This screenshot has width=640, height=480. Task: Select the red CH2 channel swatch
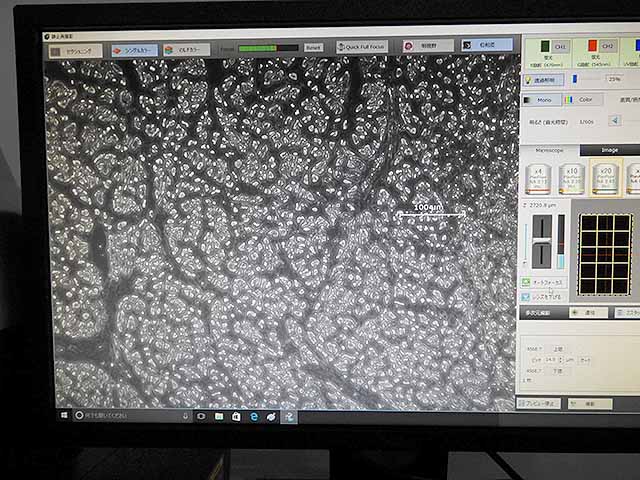[593, 45]
